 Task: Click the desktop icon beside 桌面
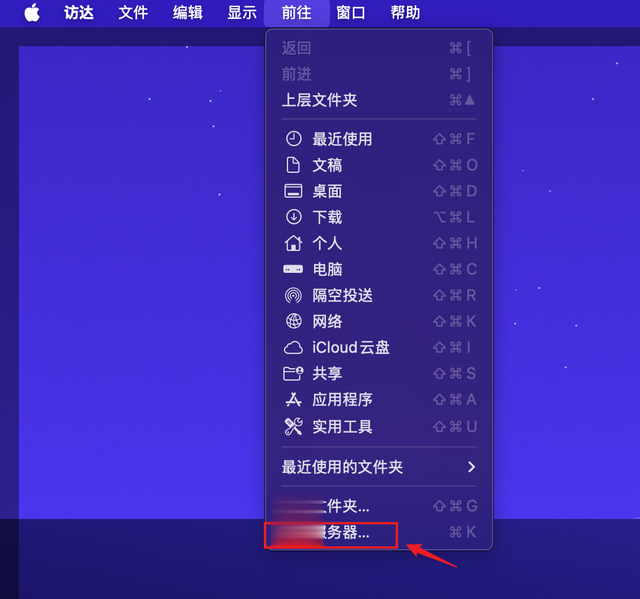tap(293, 191)
